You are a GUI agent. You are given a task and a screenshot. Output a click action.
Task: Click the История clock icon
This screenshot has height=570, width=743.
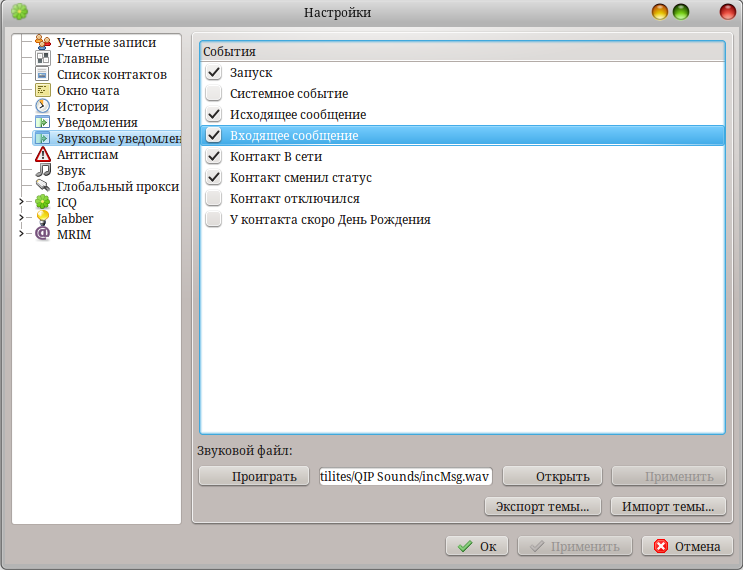[43, 106]
